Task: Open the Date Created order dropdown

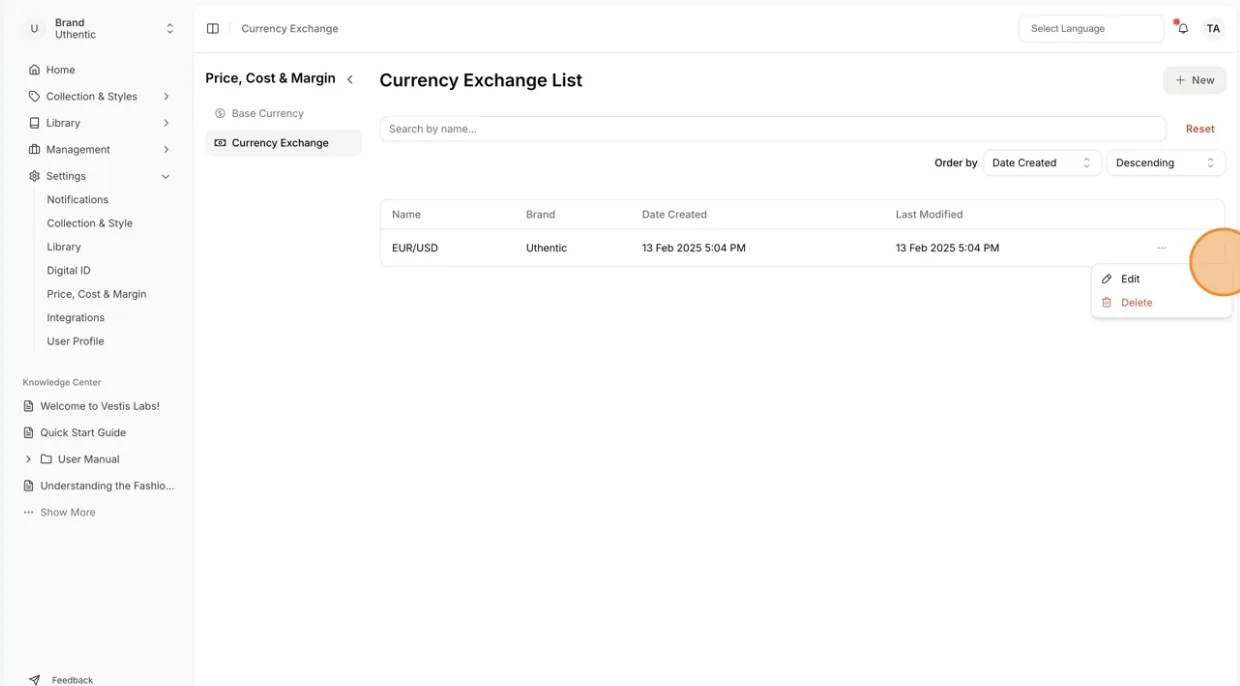Action: click(x=1042, y=163)
